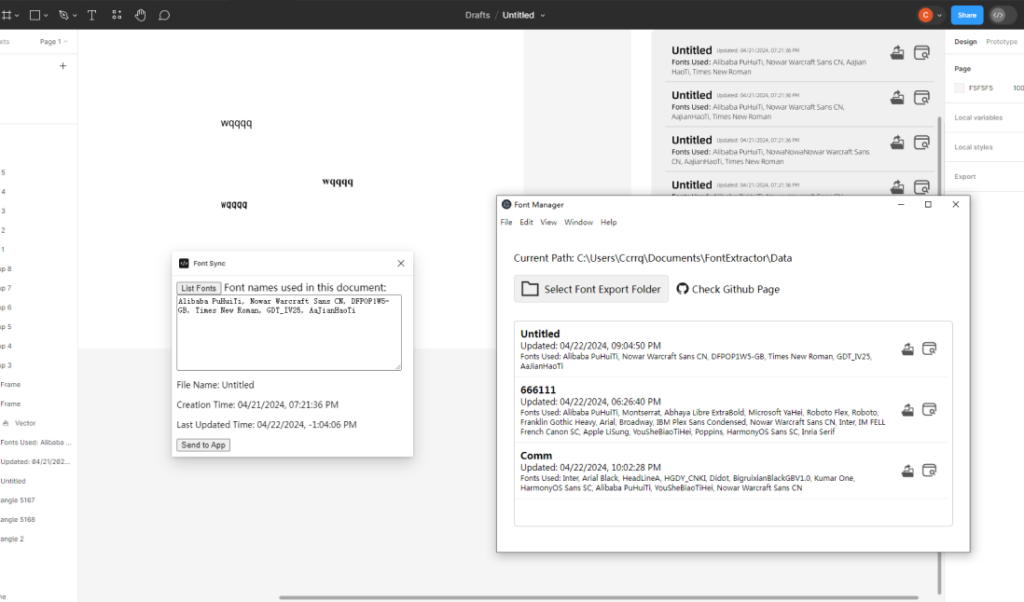This screenshot has width=1024, height=602.
Task: Open the Resources components tool
Action: pyautogui.click(x=117, y=15)
